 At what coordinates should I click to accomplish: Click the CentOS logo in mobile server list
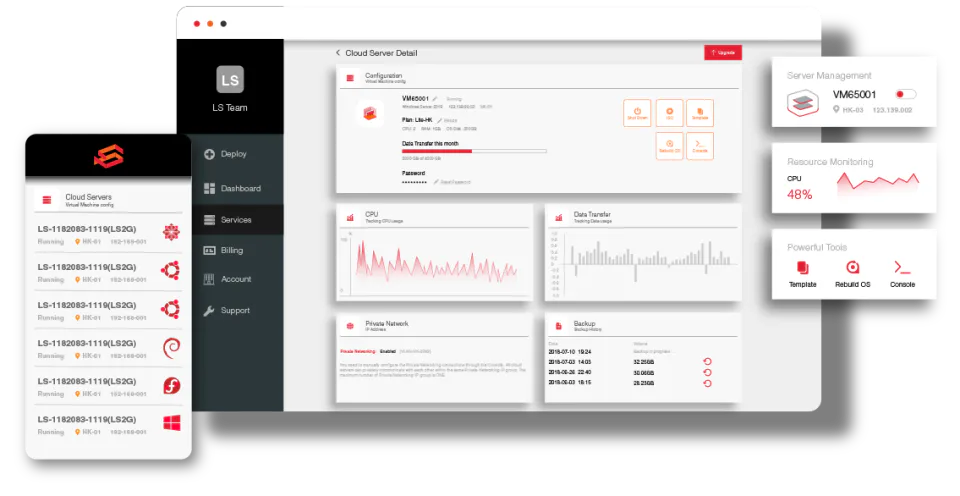pos(171,232)
